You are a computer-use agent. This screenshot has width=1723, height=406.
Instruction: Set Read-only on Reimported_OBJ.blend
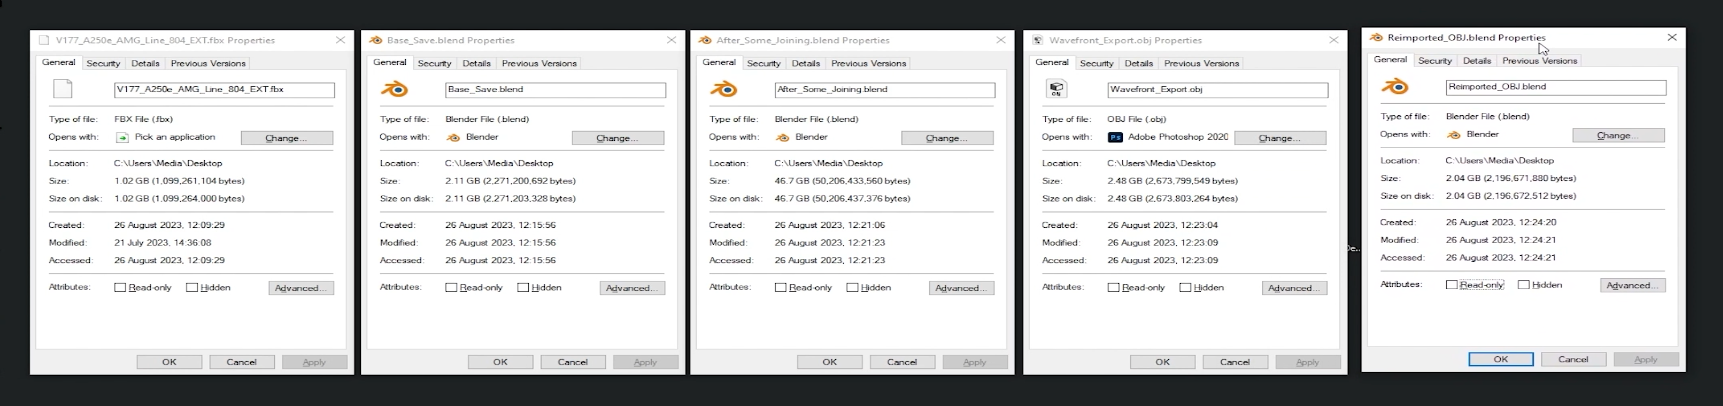[x=1452, y=284]
